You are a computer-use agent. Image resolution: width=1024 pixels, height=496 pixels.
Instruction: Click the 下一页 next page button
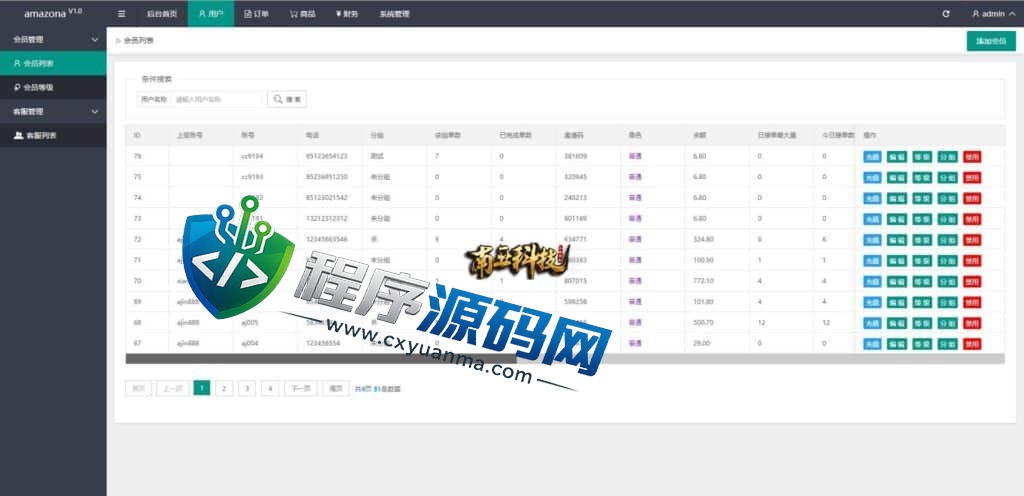[301, 388]
